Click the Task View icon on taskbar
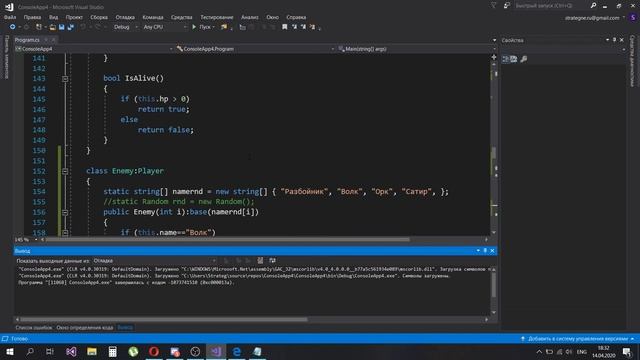 click(50, 351)
